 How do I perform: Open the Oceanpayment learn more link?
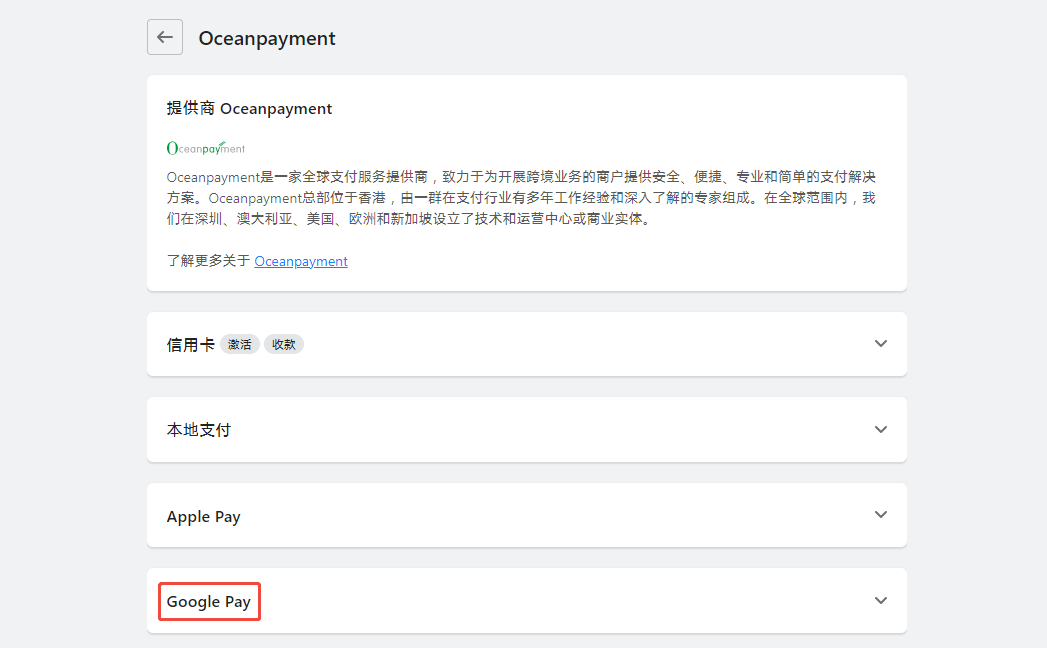[301, 261]
